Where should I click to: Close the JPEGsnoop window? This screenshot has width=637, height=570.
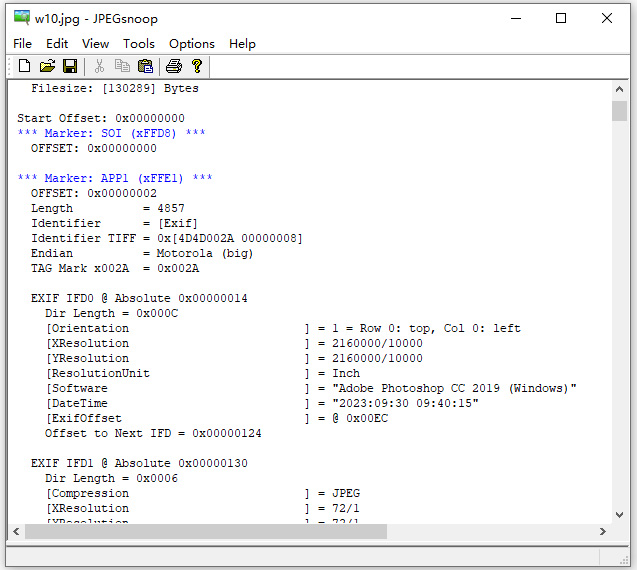(607, 18)
